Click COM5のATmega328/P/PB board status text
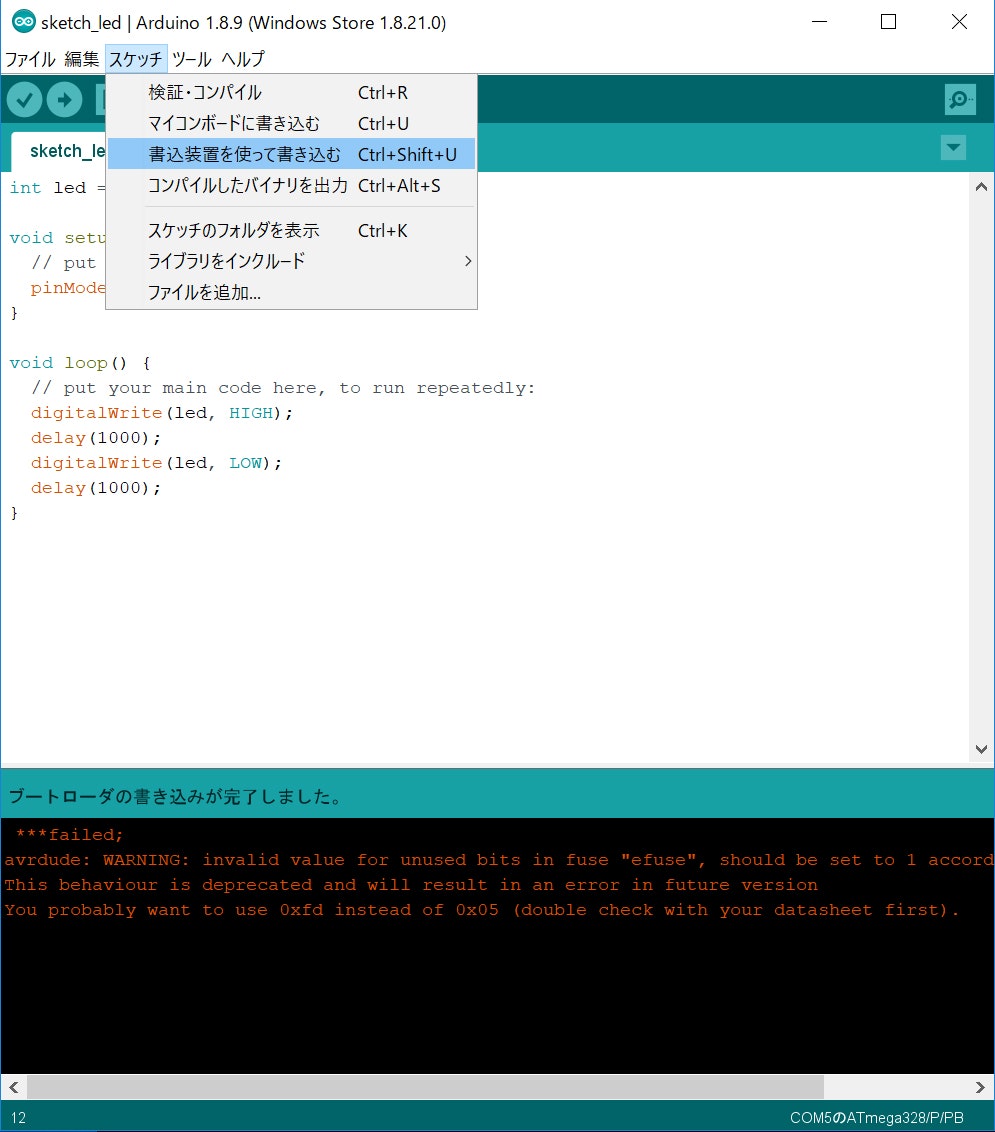Image resolution: width=995 pixels, height=1132 pixels. click(x=877, y=1118)
